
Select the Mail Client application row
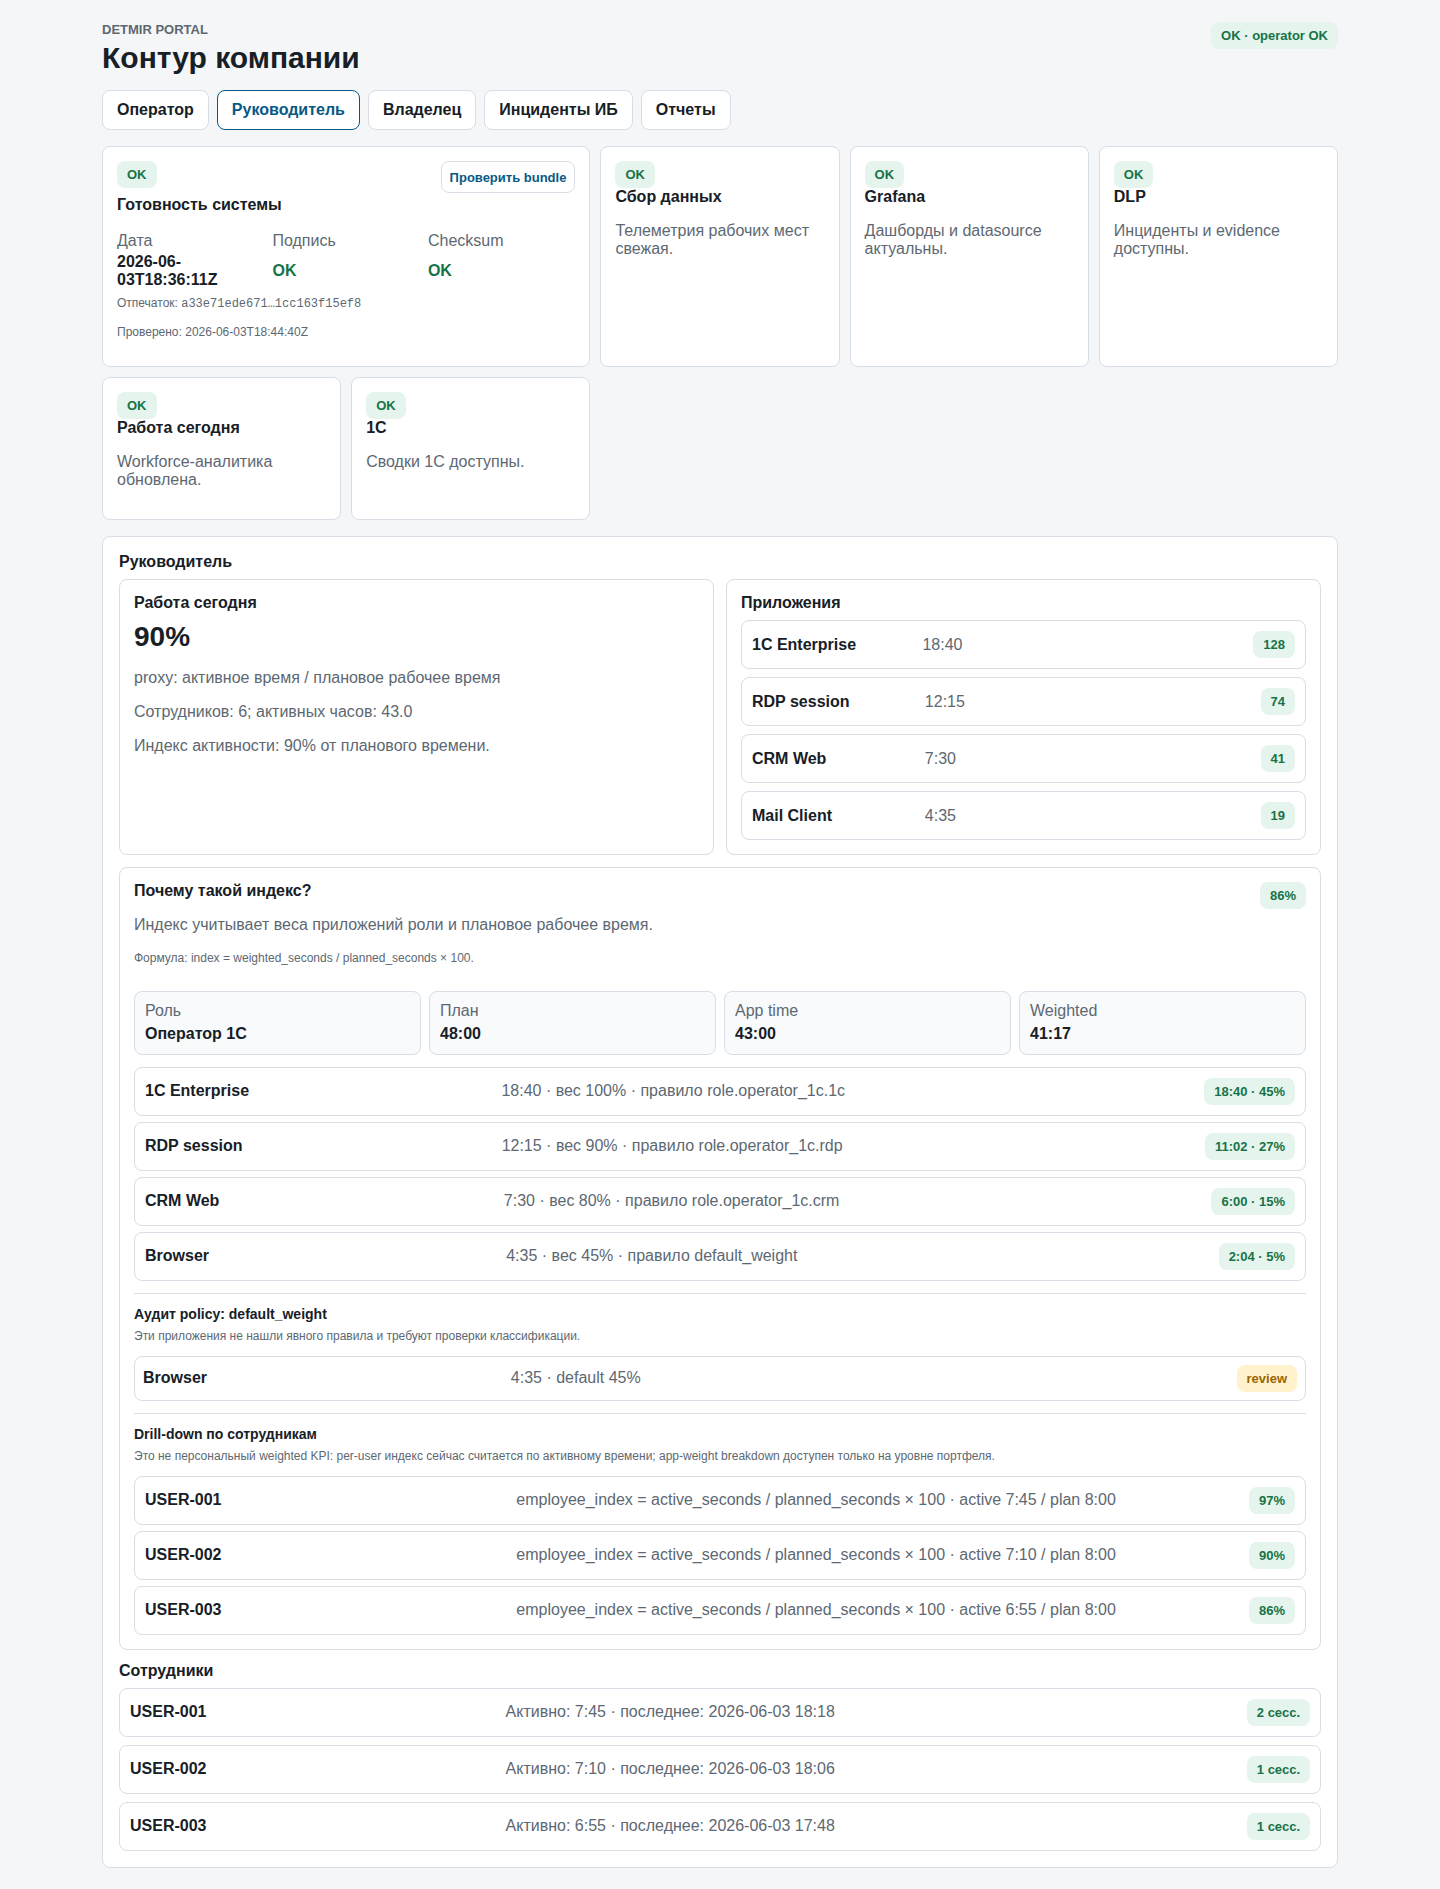1023,816
